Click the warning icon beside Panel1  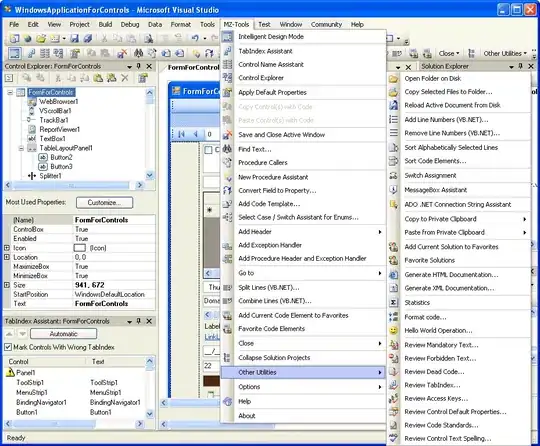(x=10, y=372)
